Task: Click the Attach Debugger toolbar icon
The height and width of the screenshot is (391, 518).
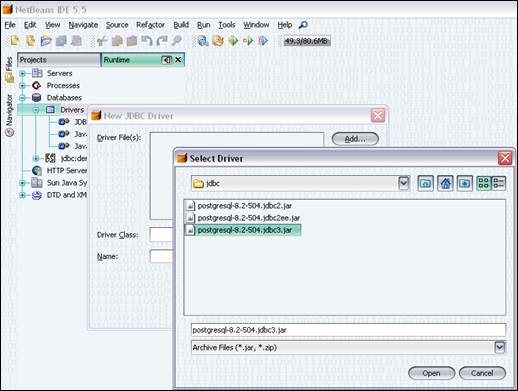Action: 263,41
